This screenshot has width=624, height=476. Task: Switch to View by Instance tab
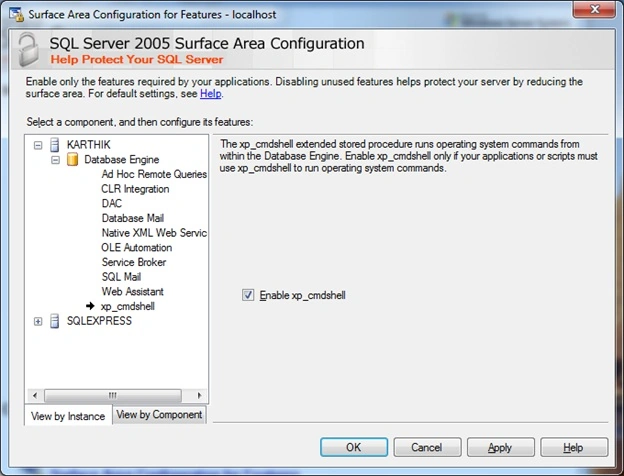(68, 416)
